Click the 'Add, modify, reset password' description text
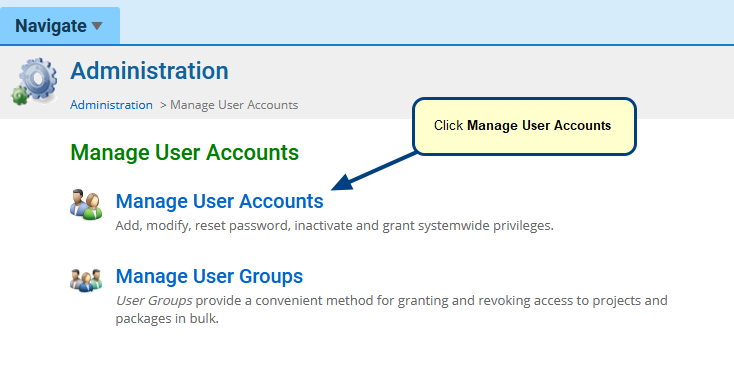The width and height of the screenshot is (734, 373). (335, 226)
